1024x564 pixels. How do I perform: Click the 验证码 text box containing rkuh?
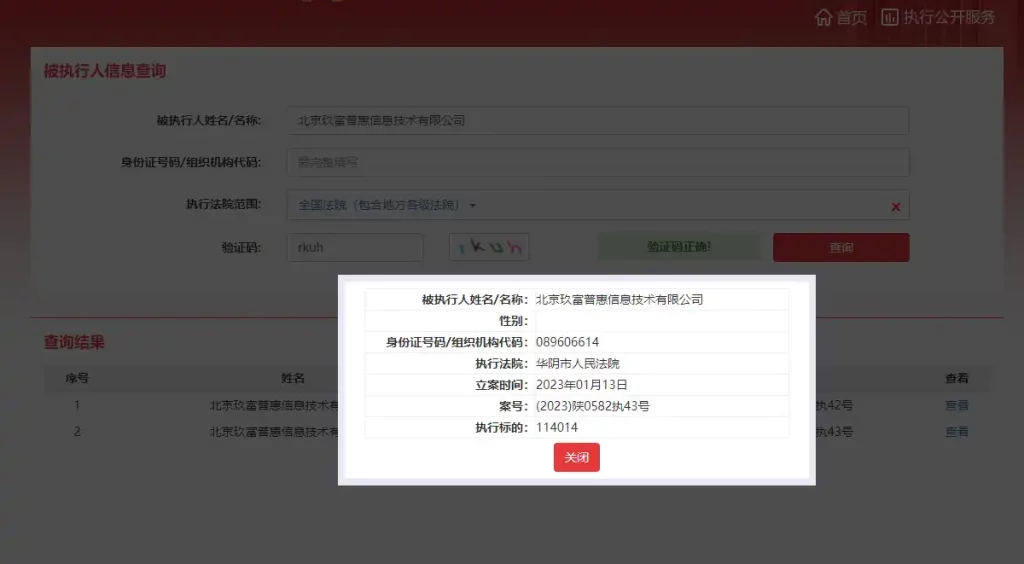tap(355, 247)
